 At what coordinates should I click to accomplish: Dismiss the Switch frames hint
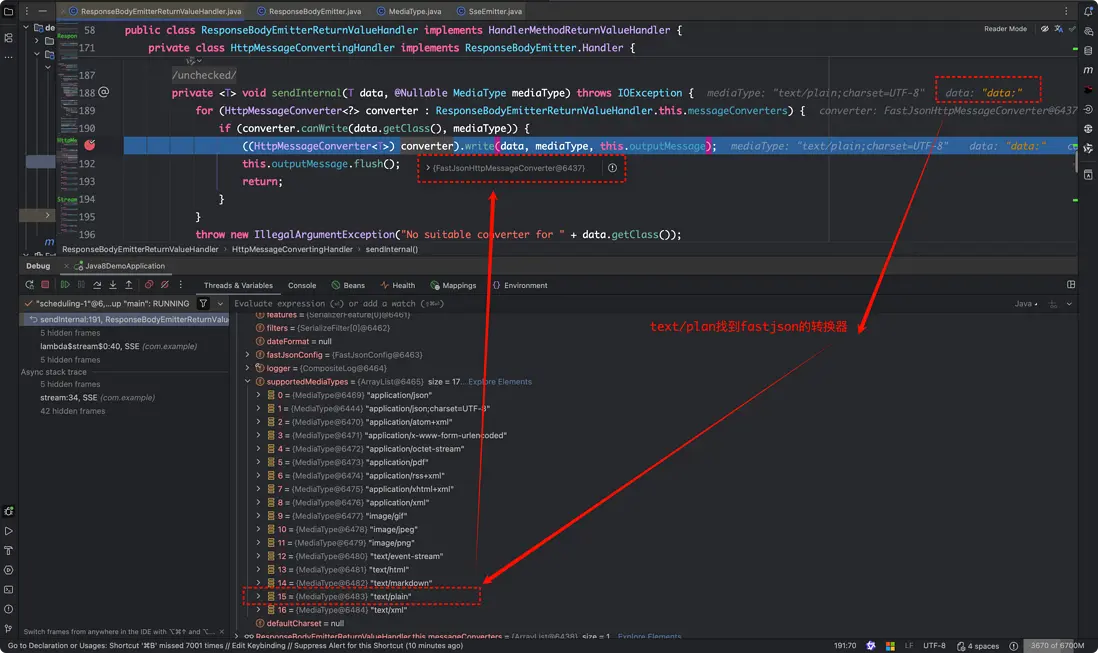[222, 631]
